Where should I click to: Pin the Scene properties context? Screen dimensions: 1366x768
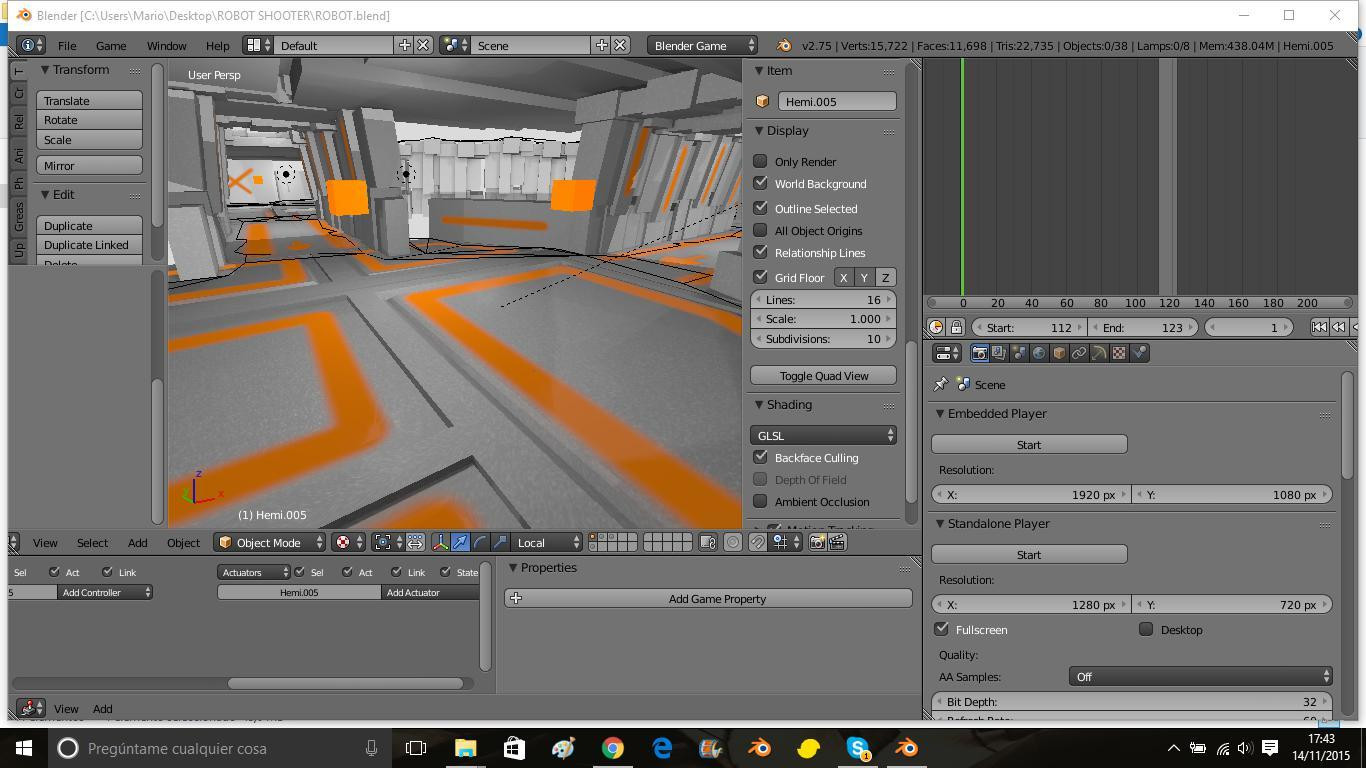tap(940, 384)
